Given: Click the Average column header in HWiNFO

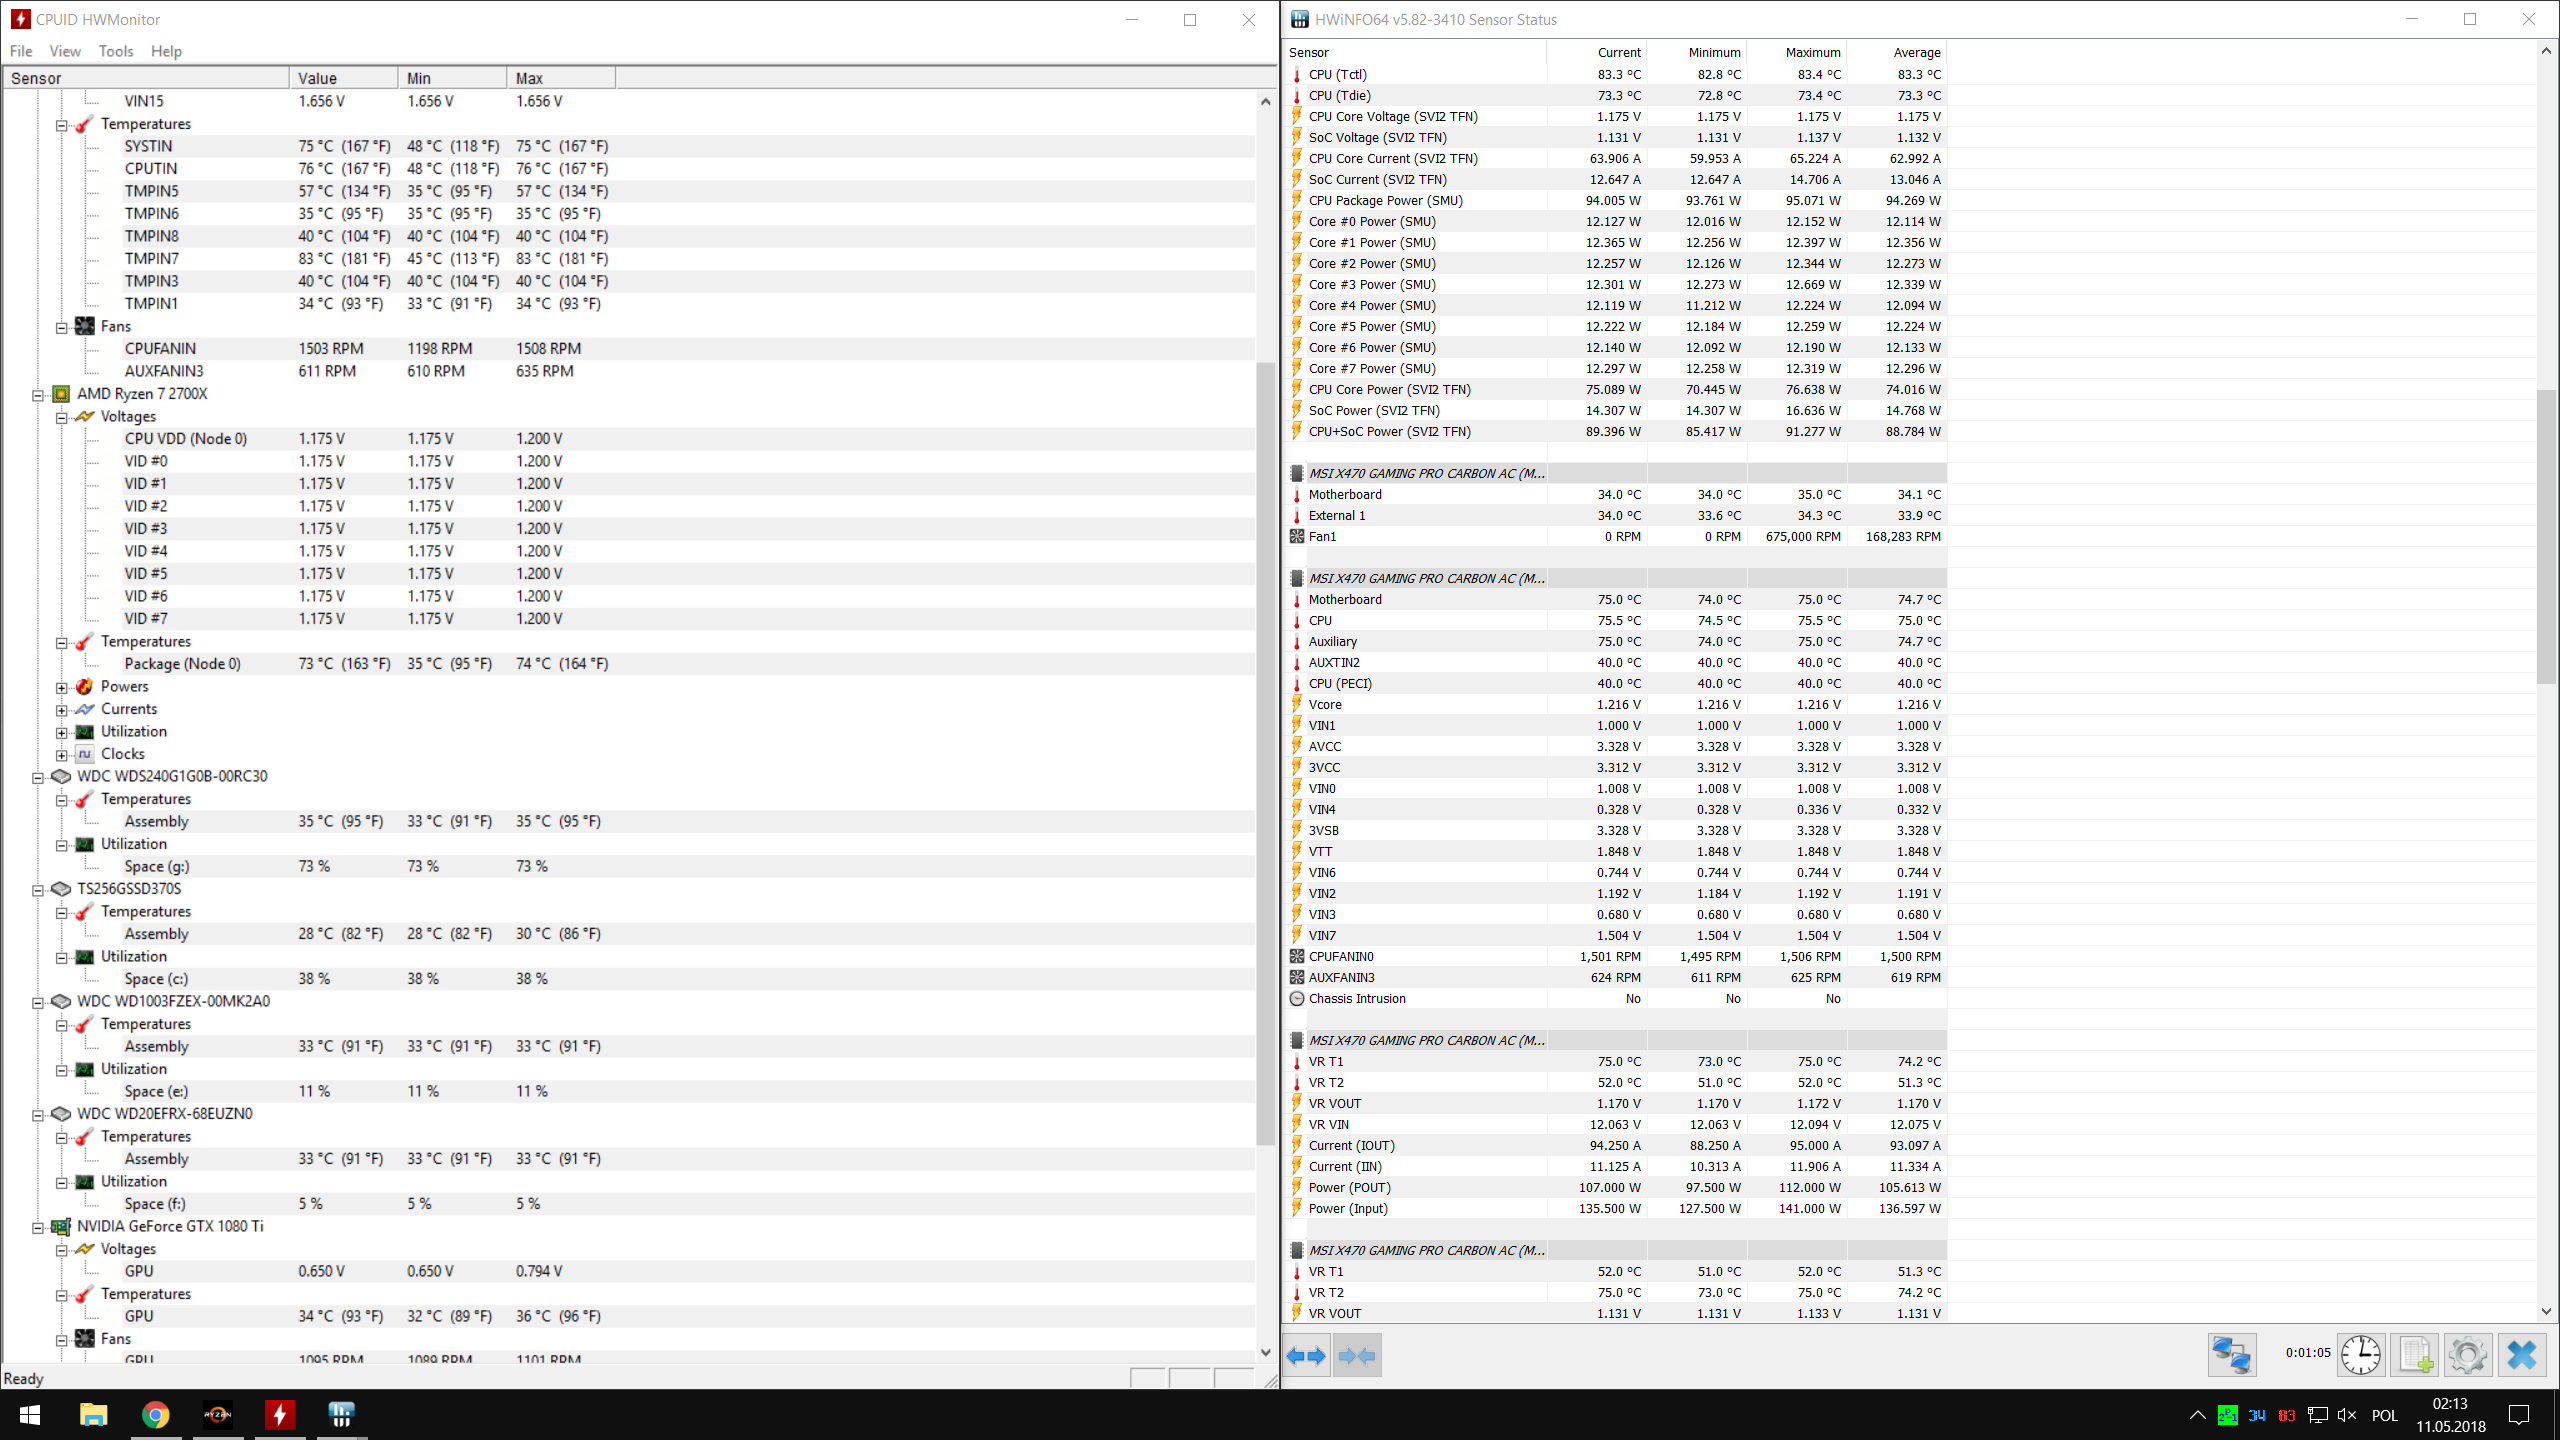Looking at the screenshot, I should click(x=1897, y=52).
